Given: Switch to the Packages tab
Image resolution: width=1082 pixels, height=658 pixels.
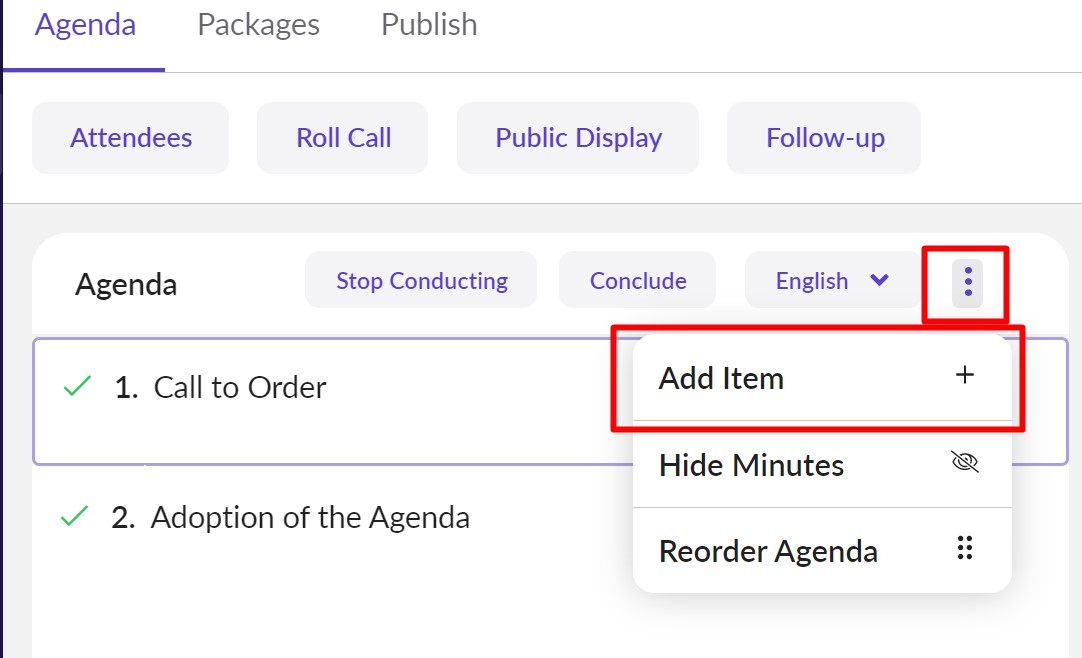Looking at the screenshot, I should tap(257, 24).
